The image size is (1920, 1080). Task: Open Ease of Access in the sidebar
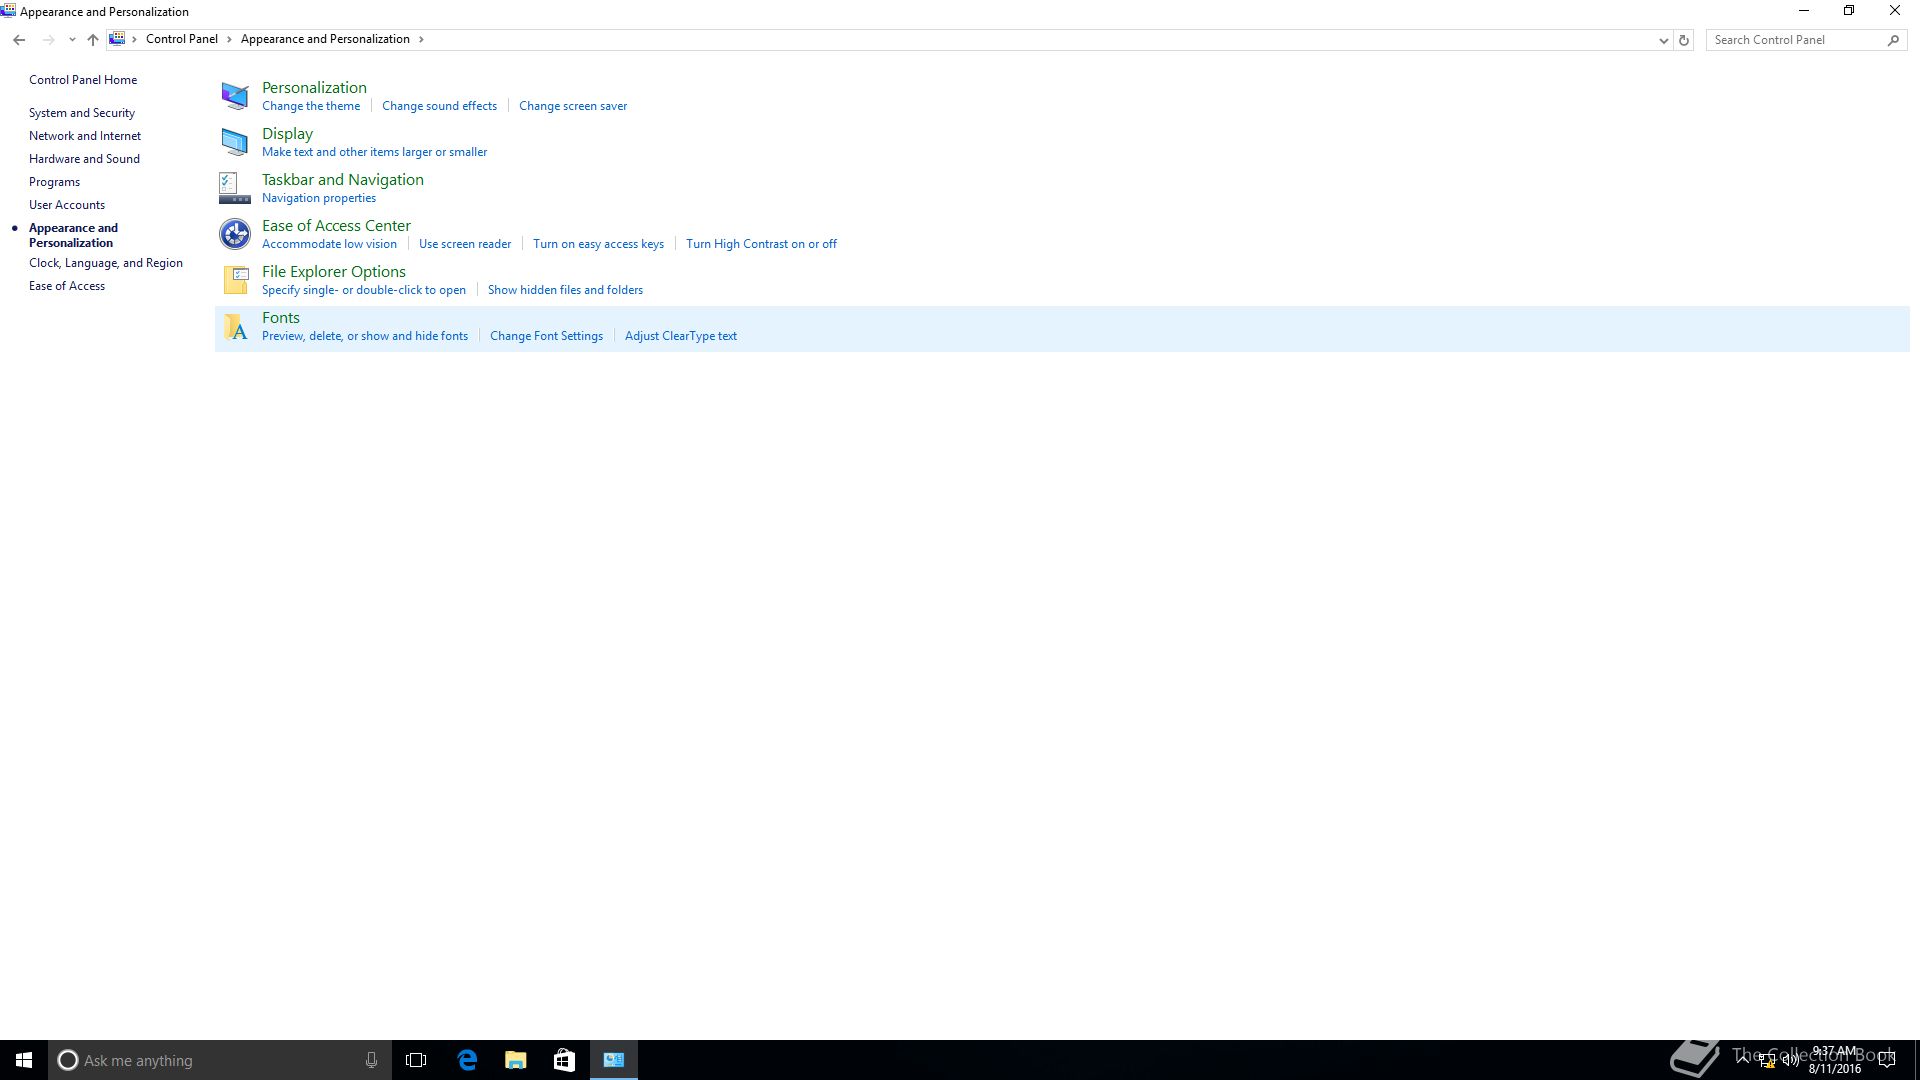[67, 286]
